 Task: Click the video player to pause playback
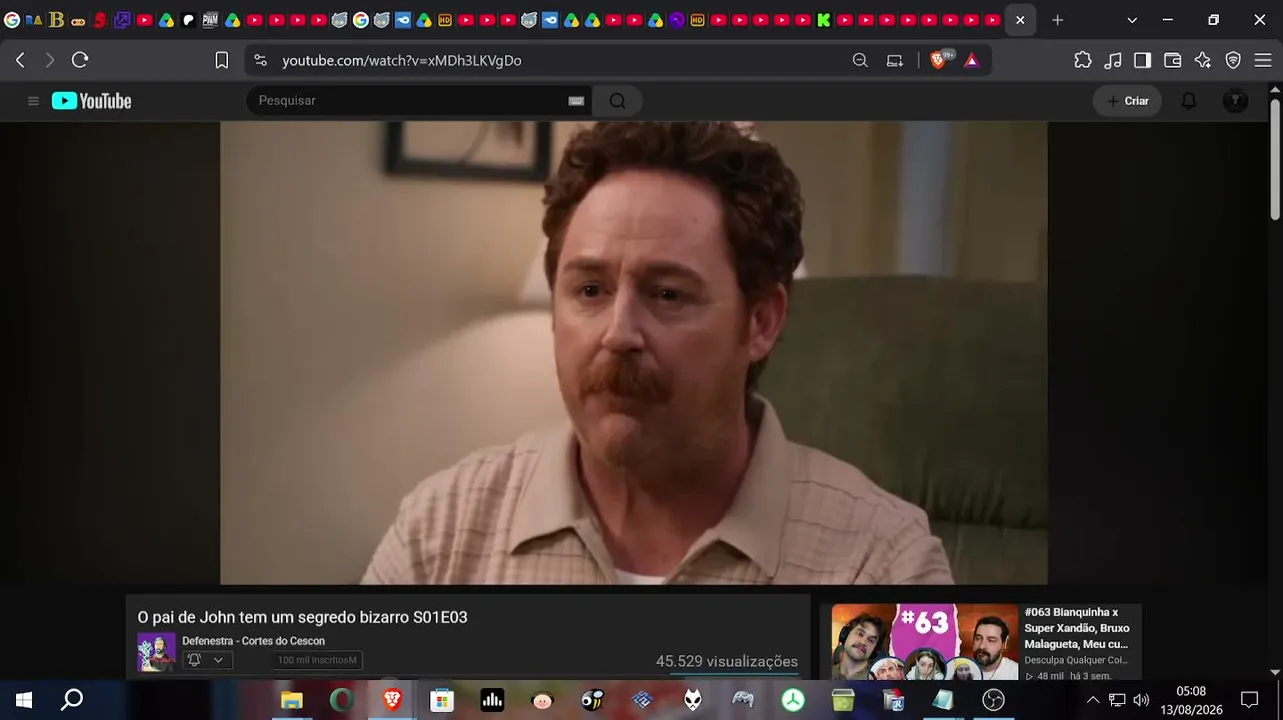(x=634, y=353)
